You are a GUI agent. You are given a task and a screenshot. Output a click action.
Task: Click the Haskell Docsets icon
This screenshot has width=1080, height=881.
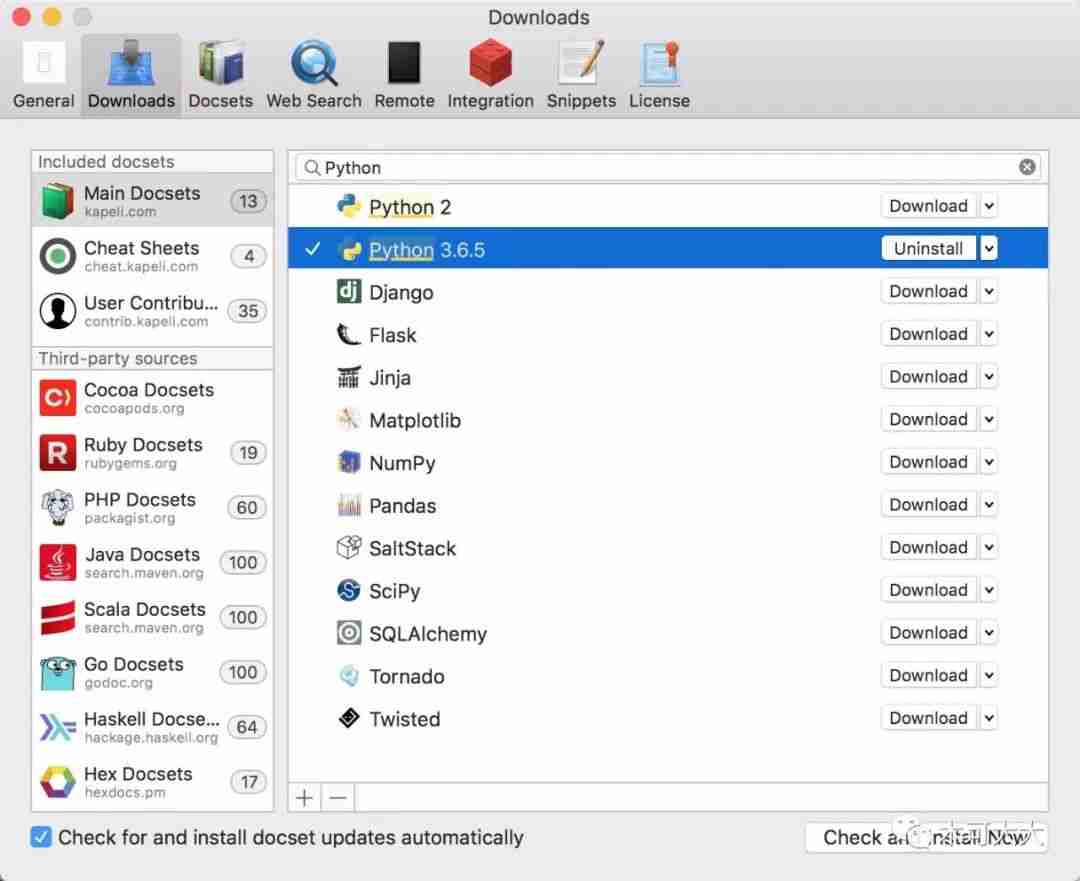[57, 727]
